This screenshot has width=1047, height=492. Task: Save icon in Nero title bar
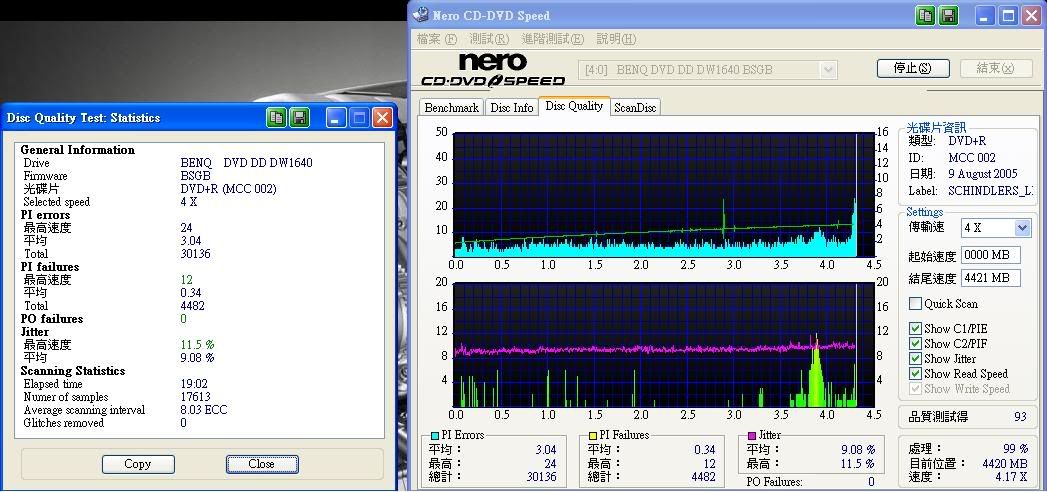coord(948,16)
